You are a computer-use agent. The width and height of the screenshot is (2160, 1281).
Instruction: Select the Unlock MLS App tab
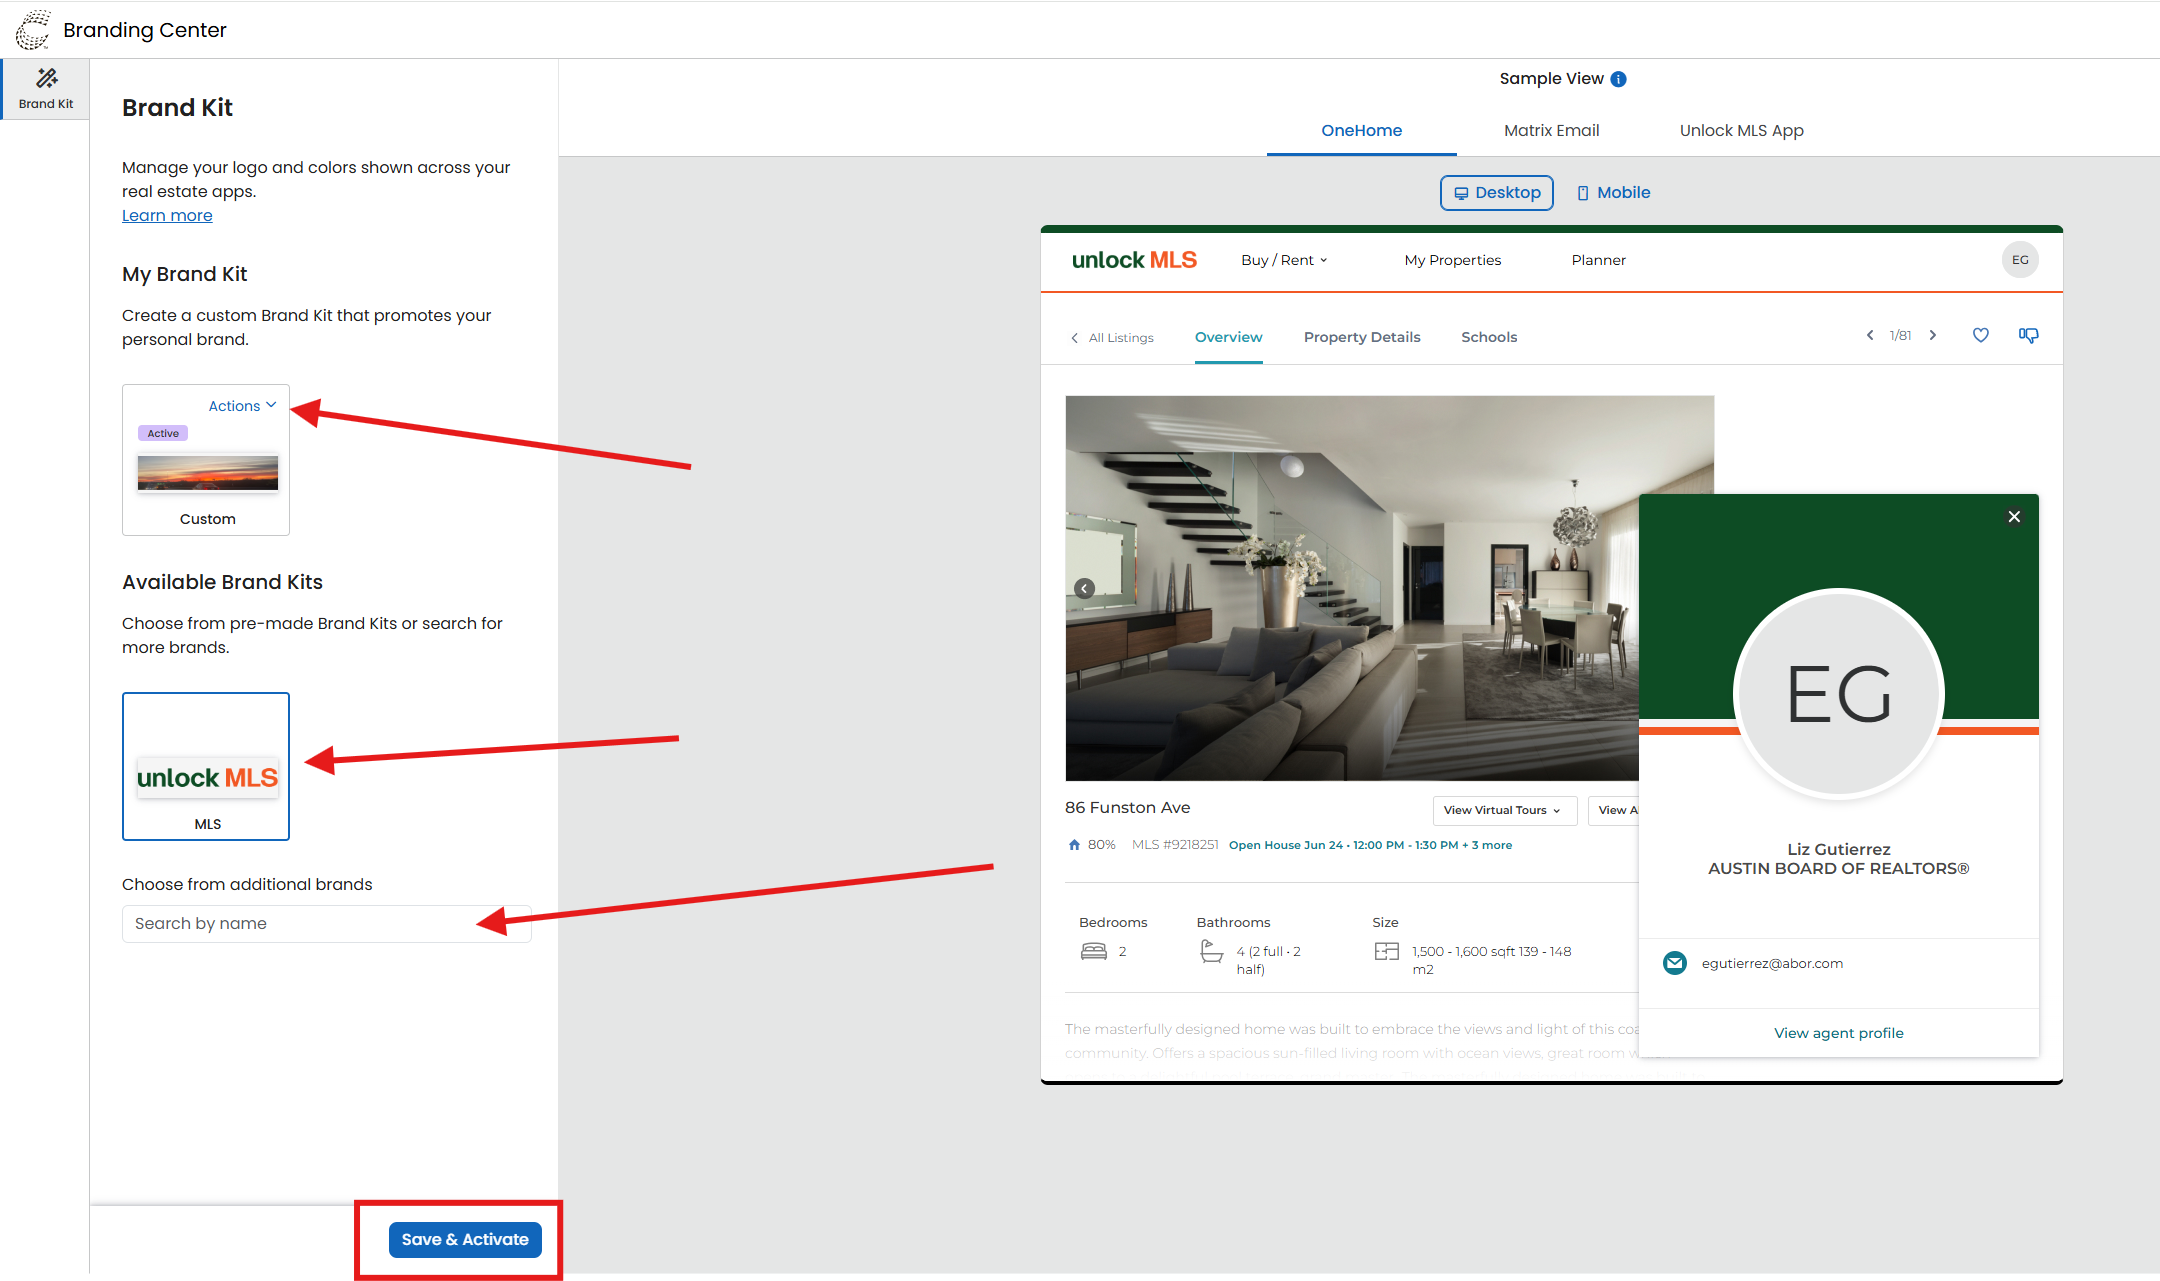click(1742, 131)
